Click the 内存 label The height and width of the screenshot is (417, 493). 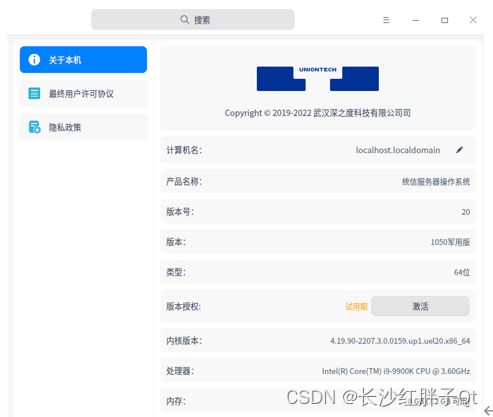tap(176, 401)
